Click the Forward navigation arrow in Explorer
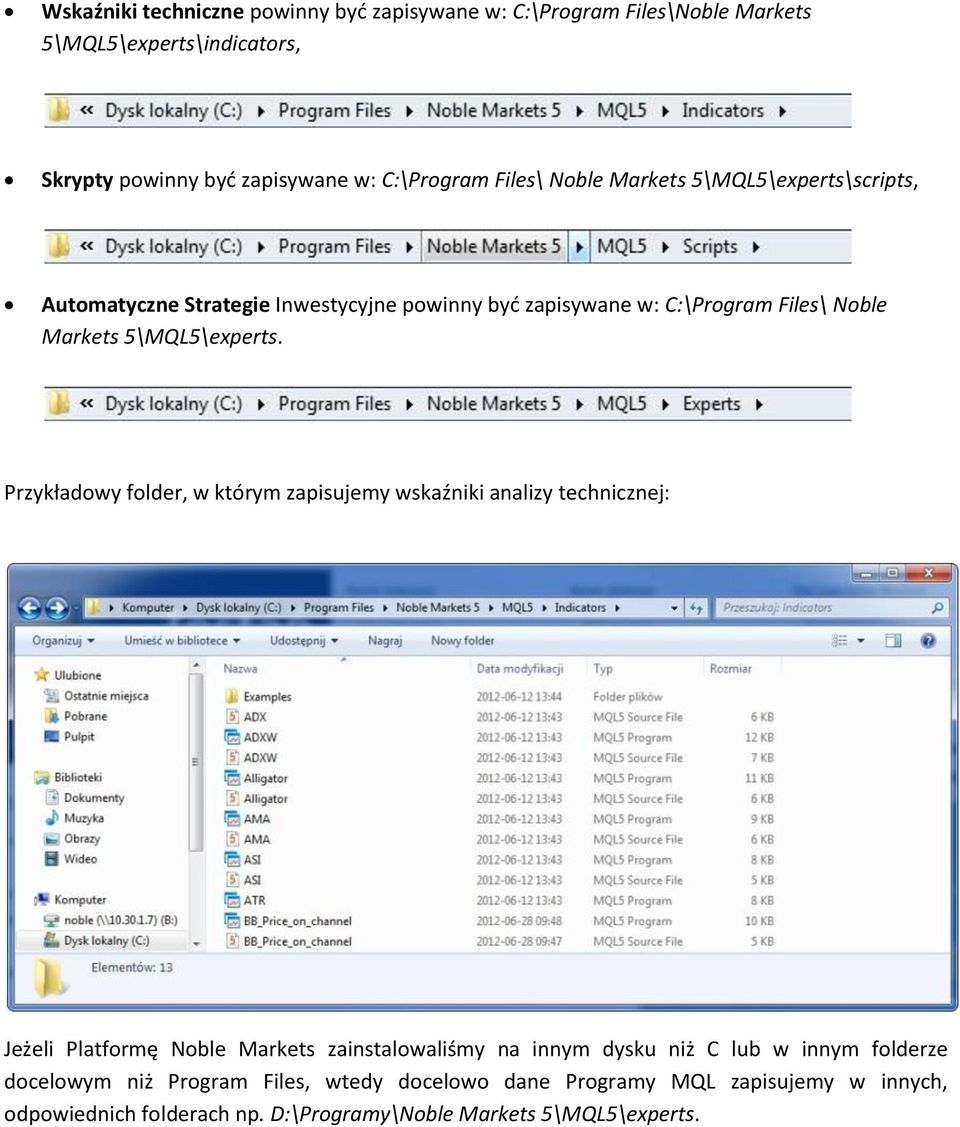 [57, 608]
